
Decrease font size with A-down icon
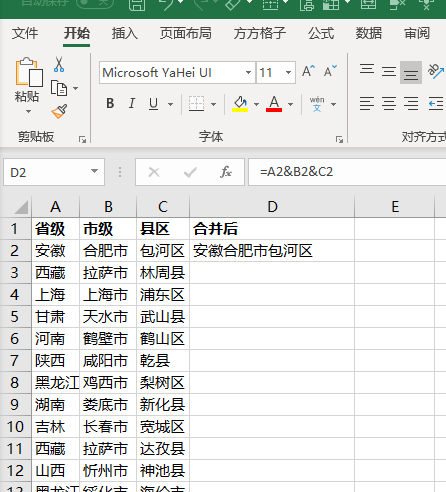coord(330,71)
